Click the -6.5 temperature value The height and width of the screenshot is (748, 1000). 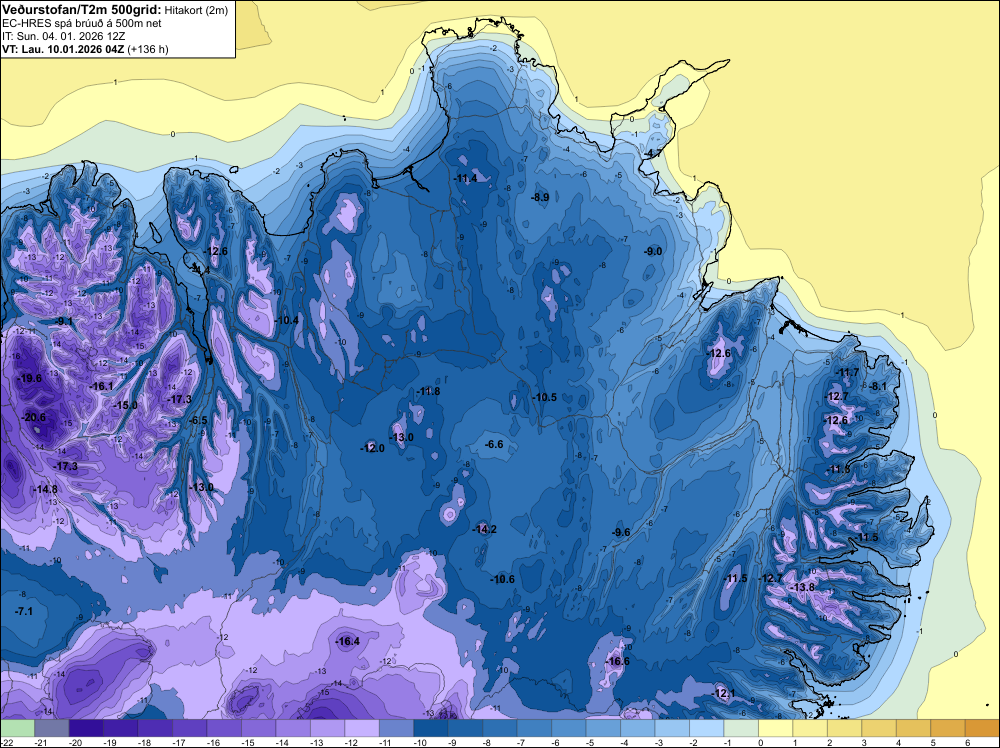pyautogui.click(x=198, y=420)
